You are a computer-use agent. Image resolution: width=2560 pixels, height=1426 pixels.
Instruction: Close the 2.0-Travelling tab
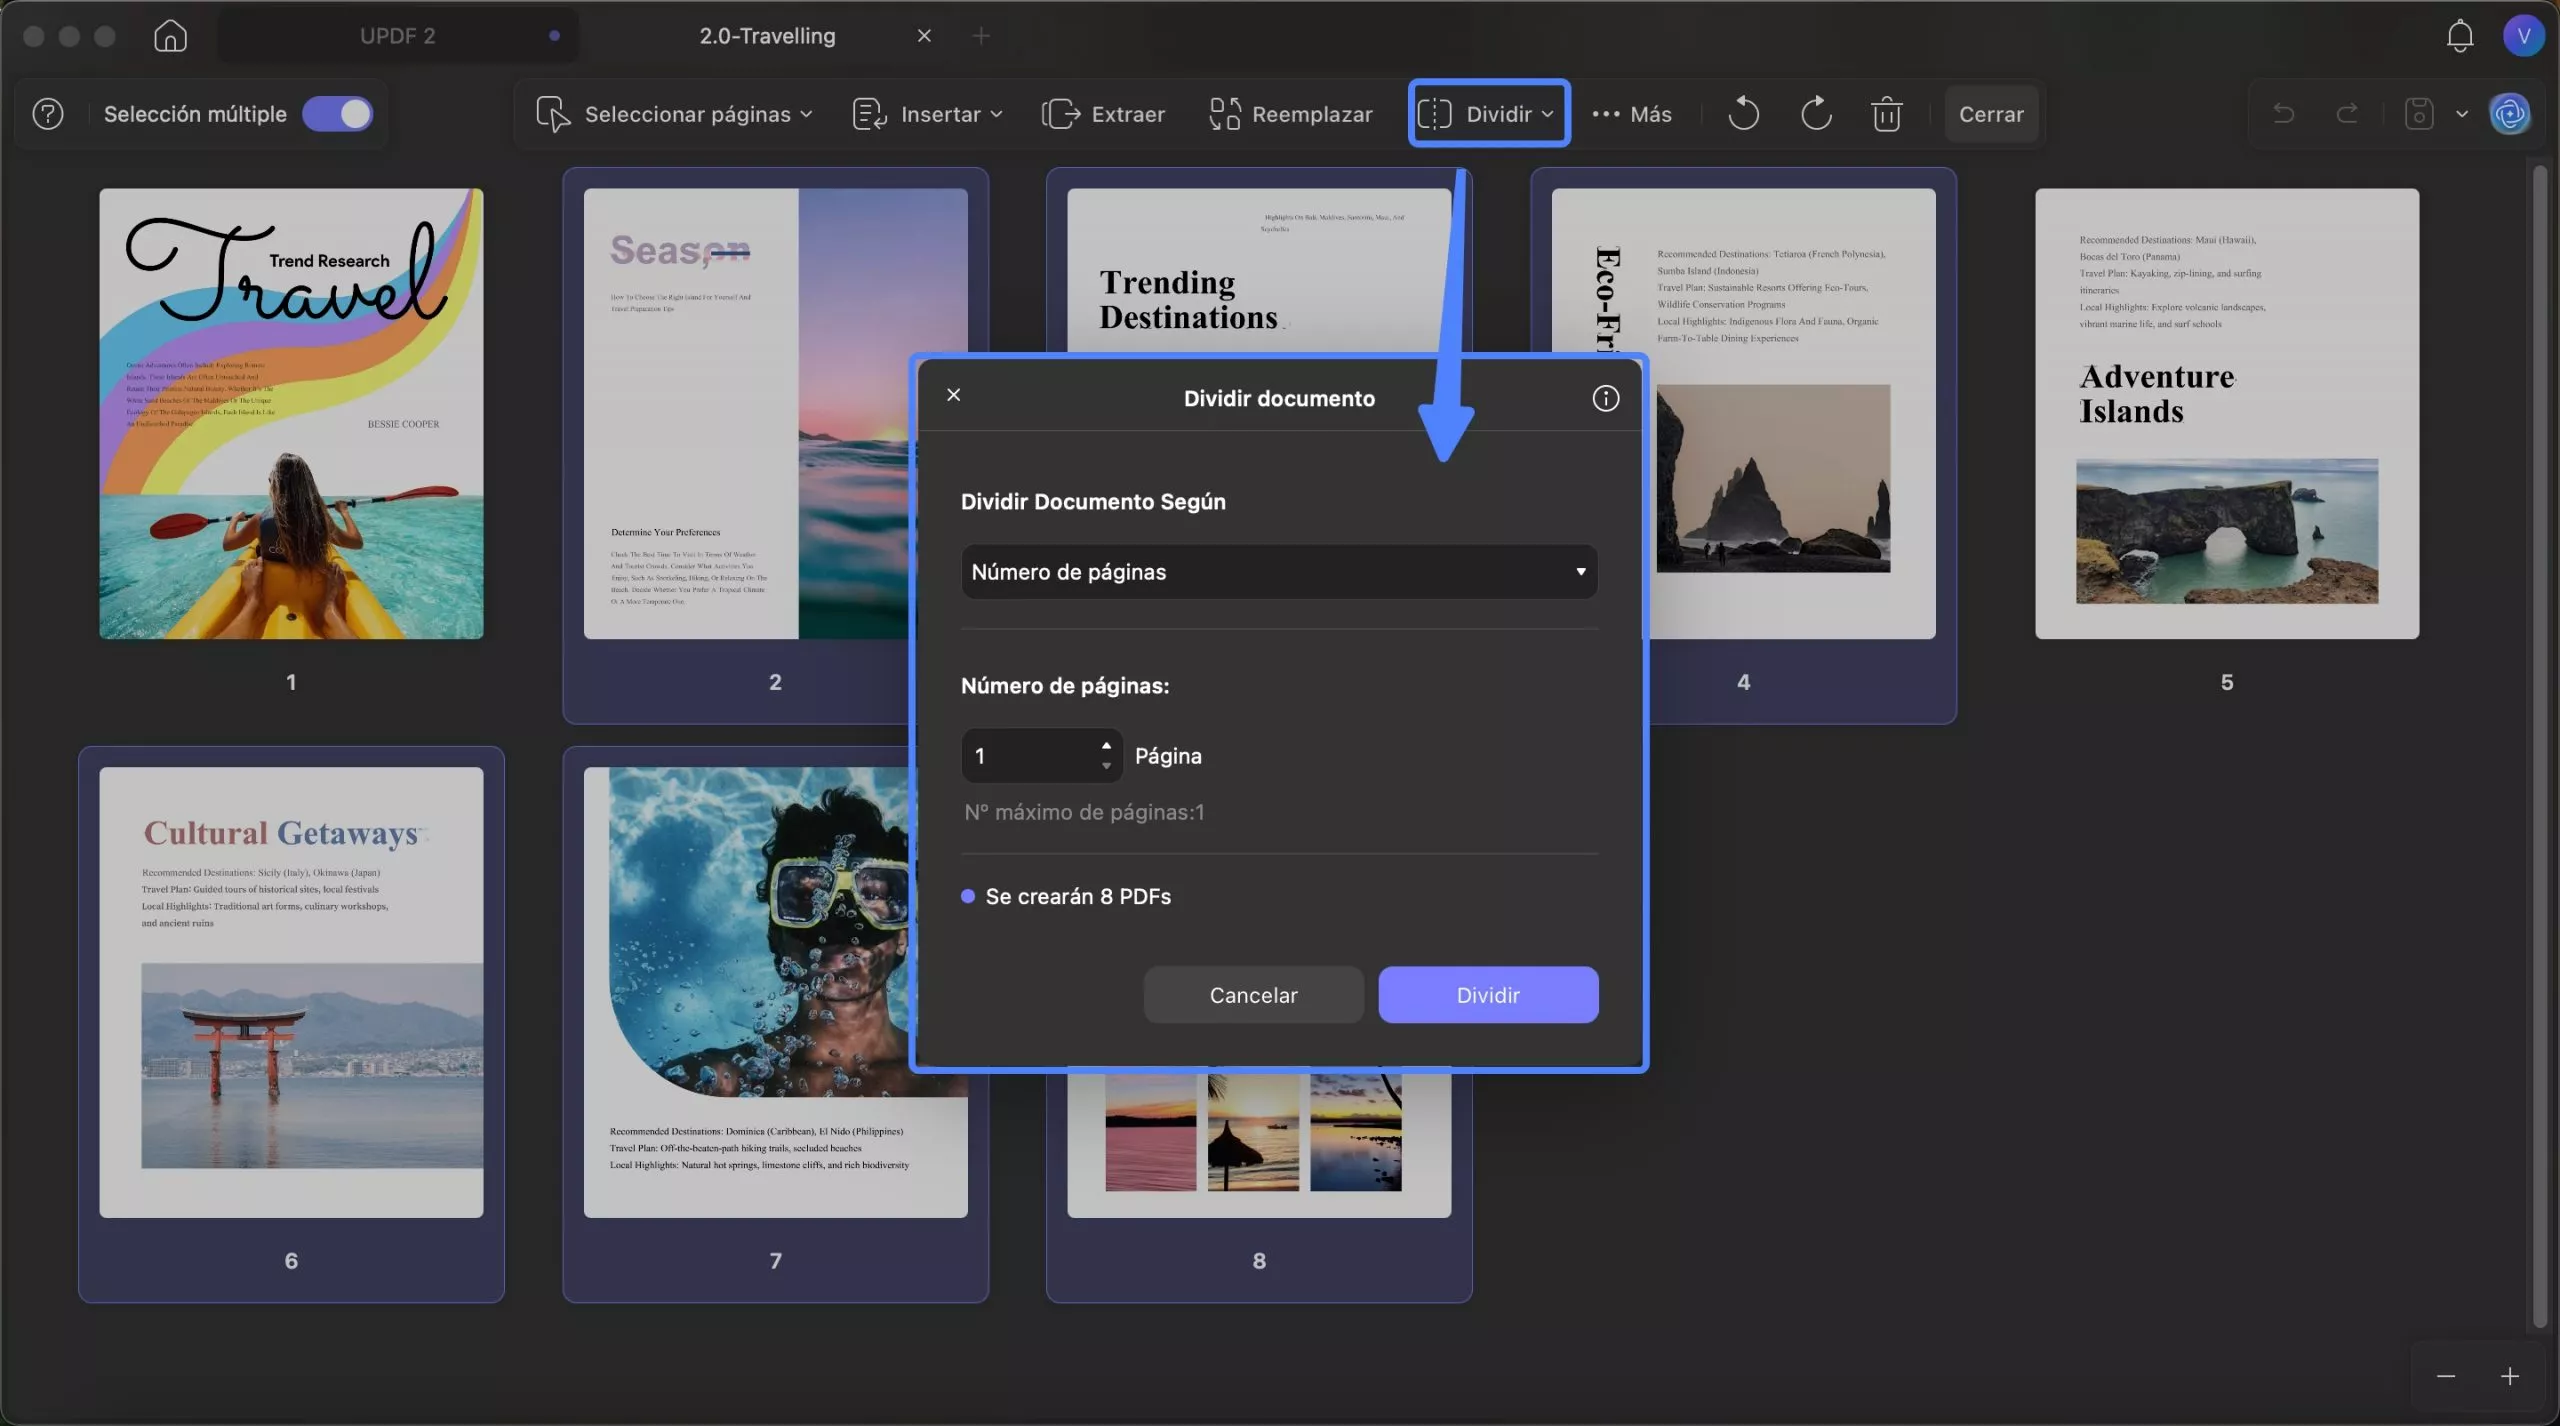(x=924, y=36)
